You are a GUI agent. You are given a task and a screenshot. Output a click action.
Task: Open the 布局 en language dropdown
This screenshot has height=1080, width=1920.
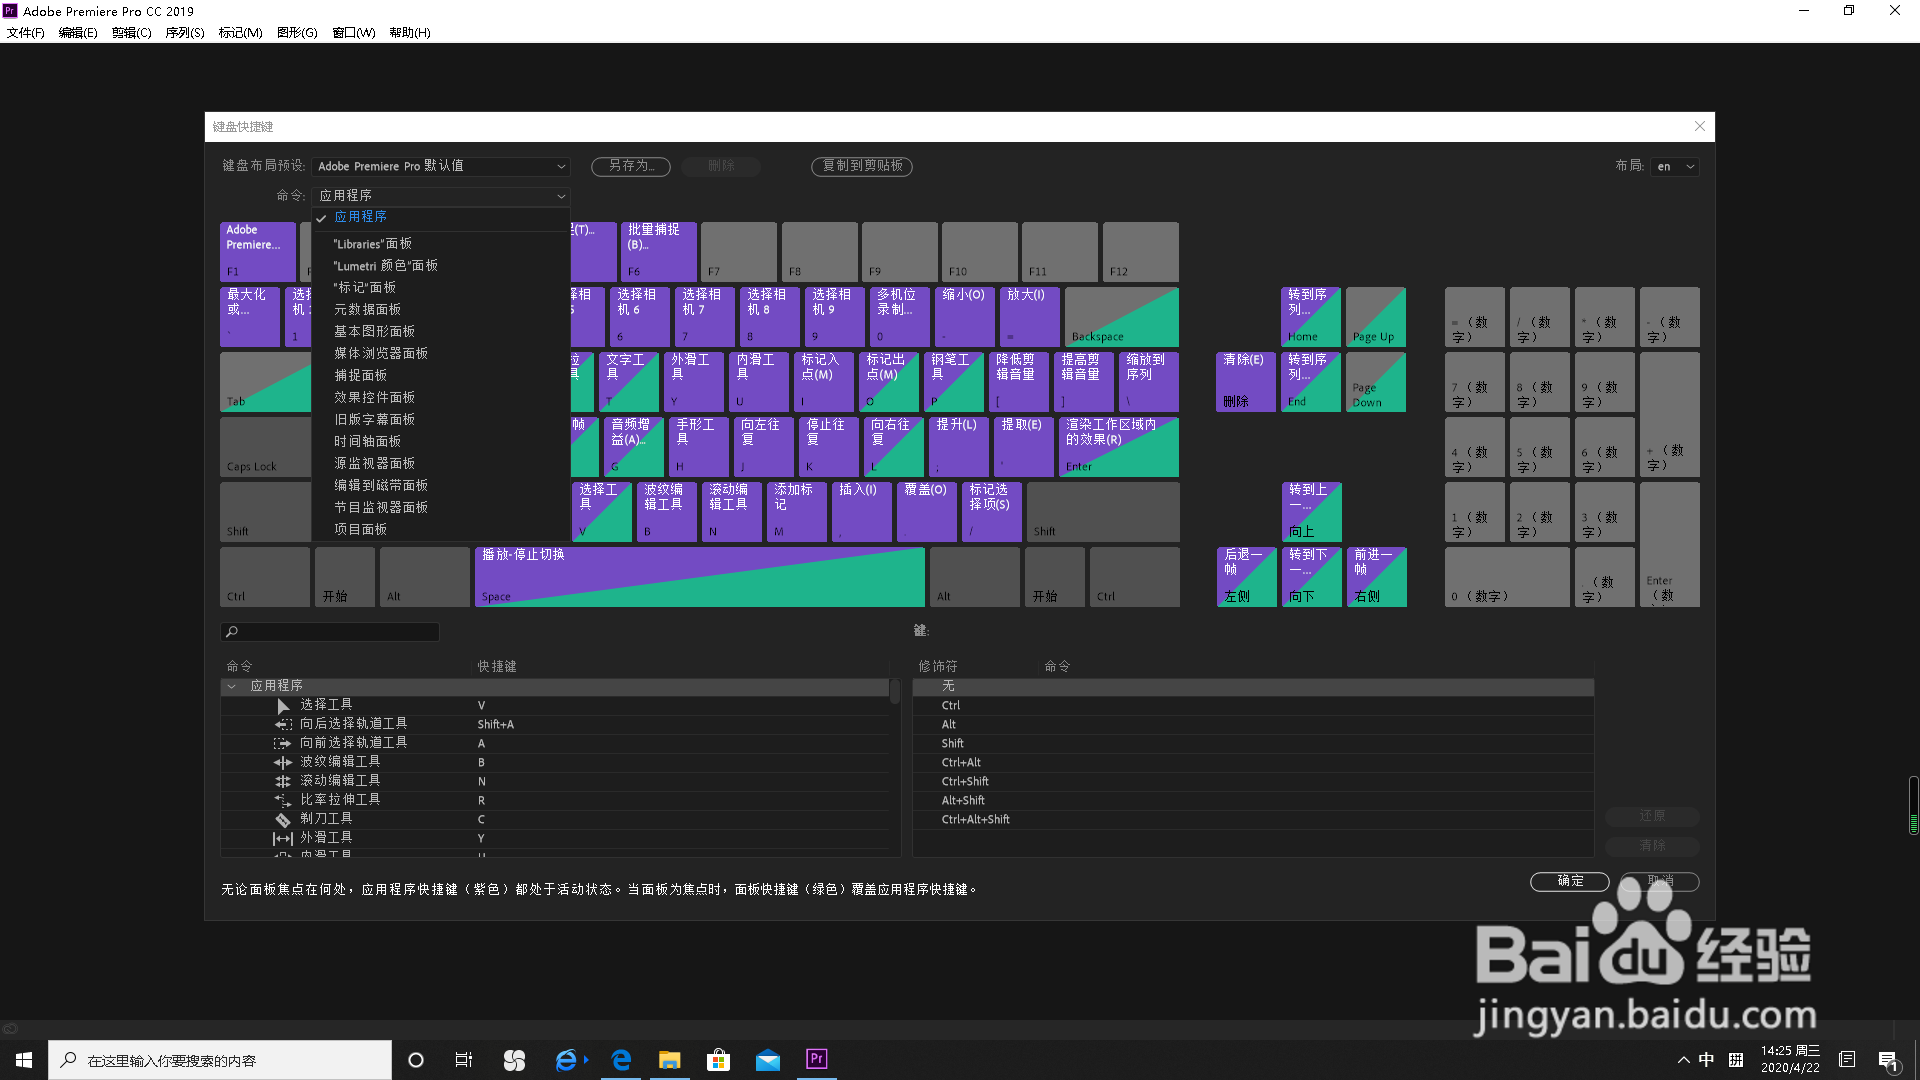1676,167
